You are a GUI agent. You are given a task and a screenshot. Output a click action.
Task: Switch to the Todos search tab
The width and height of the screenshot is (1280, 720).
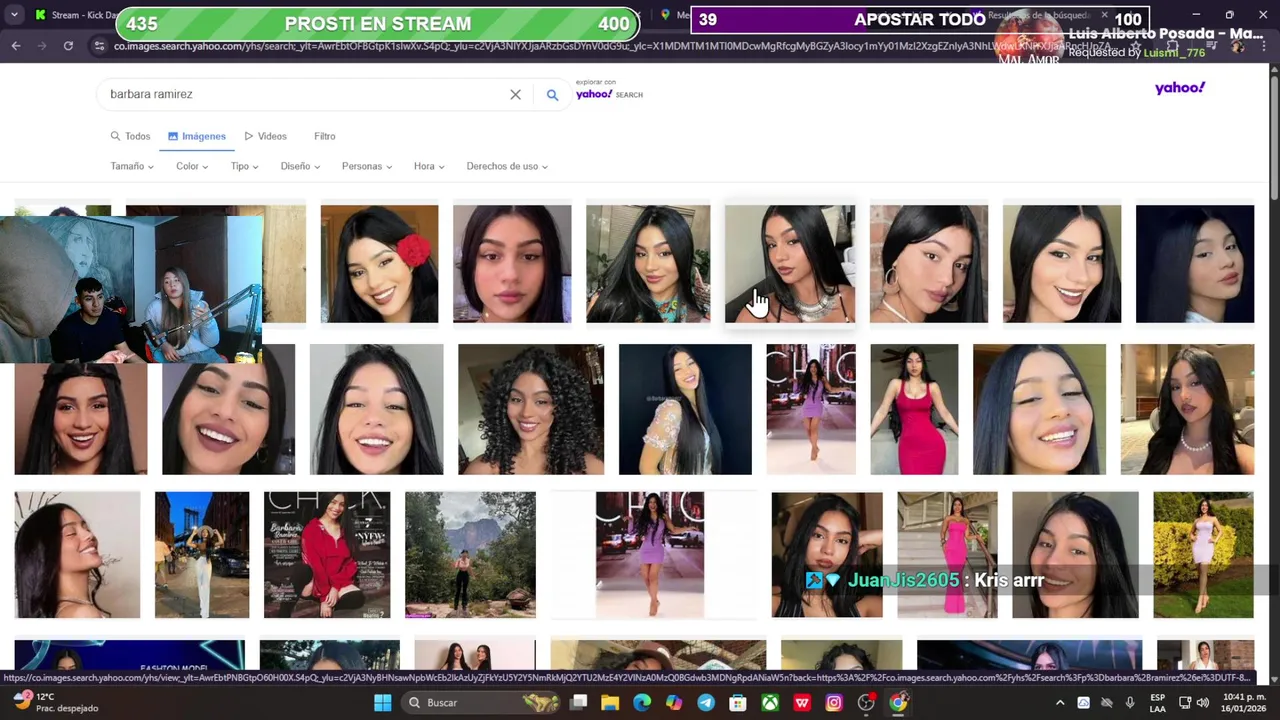[130, 136]
